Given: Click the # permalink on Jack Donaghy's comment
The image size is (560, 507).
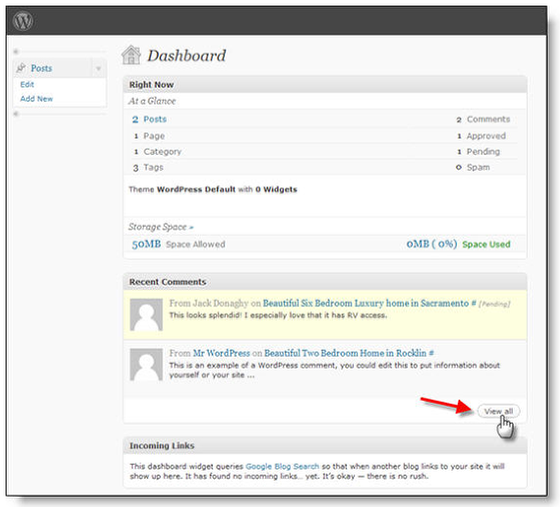Looking at the screenshot, I should point(474,303).
